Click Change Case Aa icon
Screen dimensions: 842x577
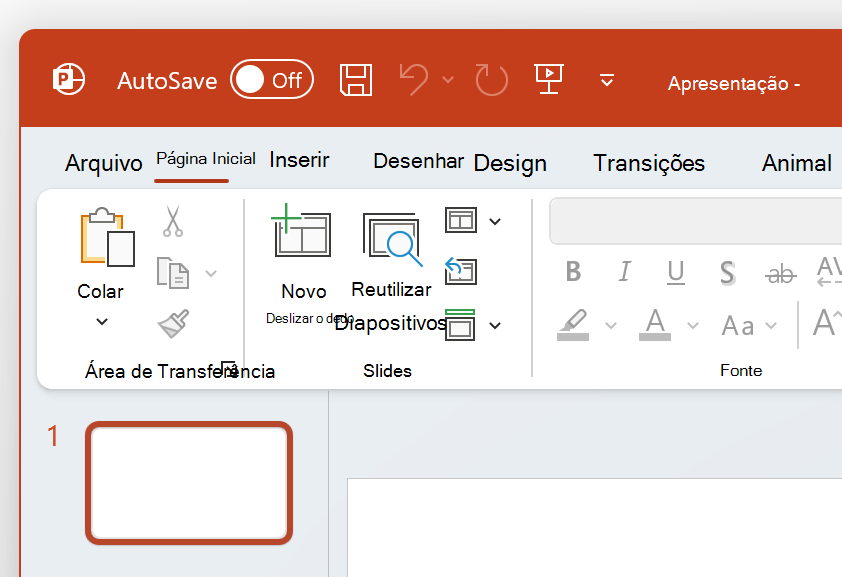pyautogui.click(x=738, y=326)
